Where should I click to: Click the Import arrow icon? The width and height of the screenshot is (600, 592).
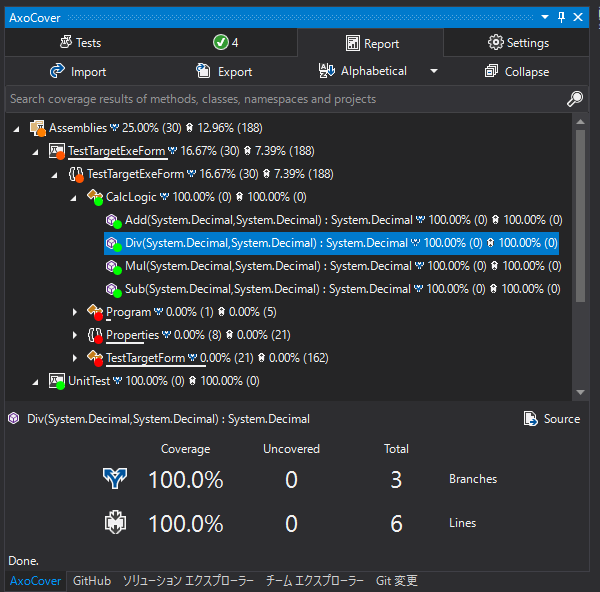(x=57, y=71)
